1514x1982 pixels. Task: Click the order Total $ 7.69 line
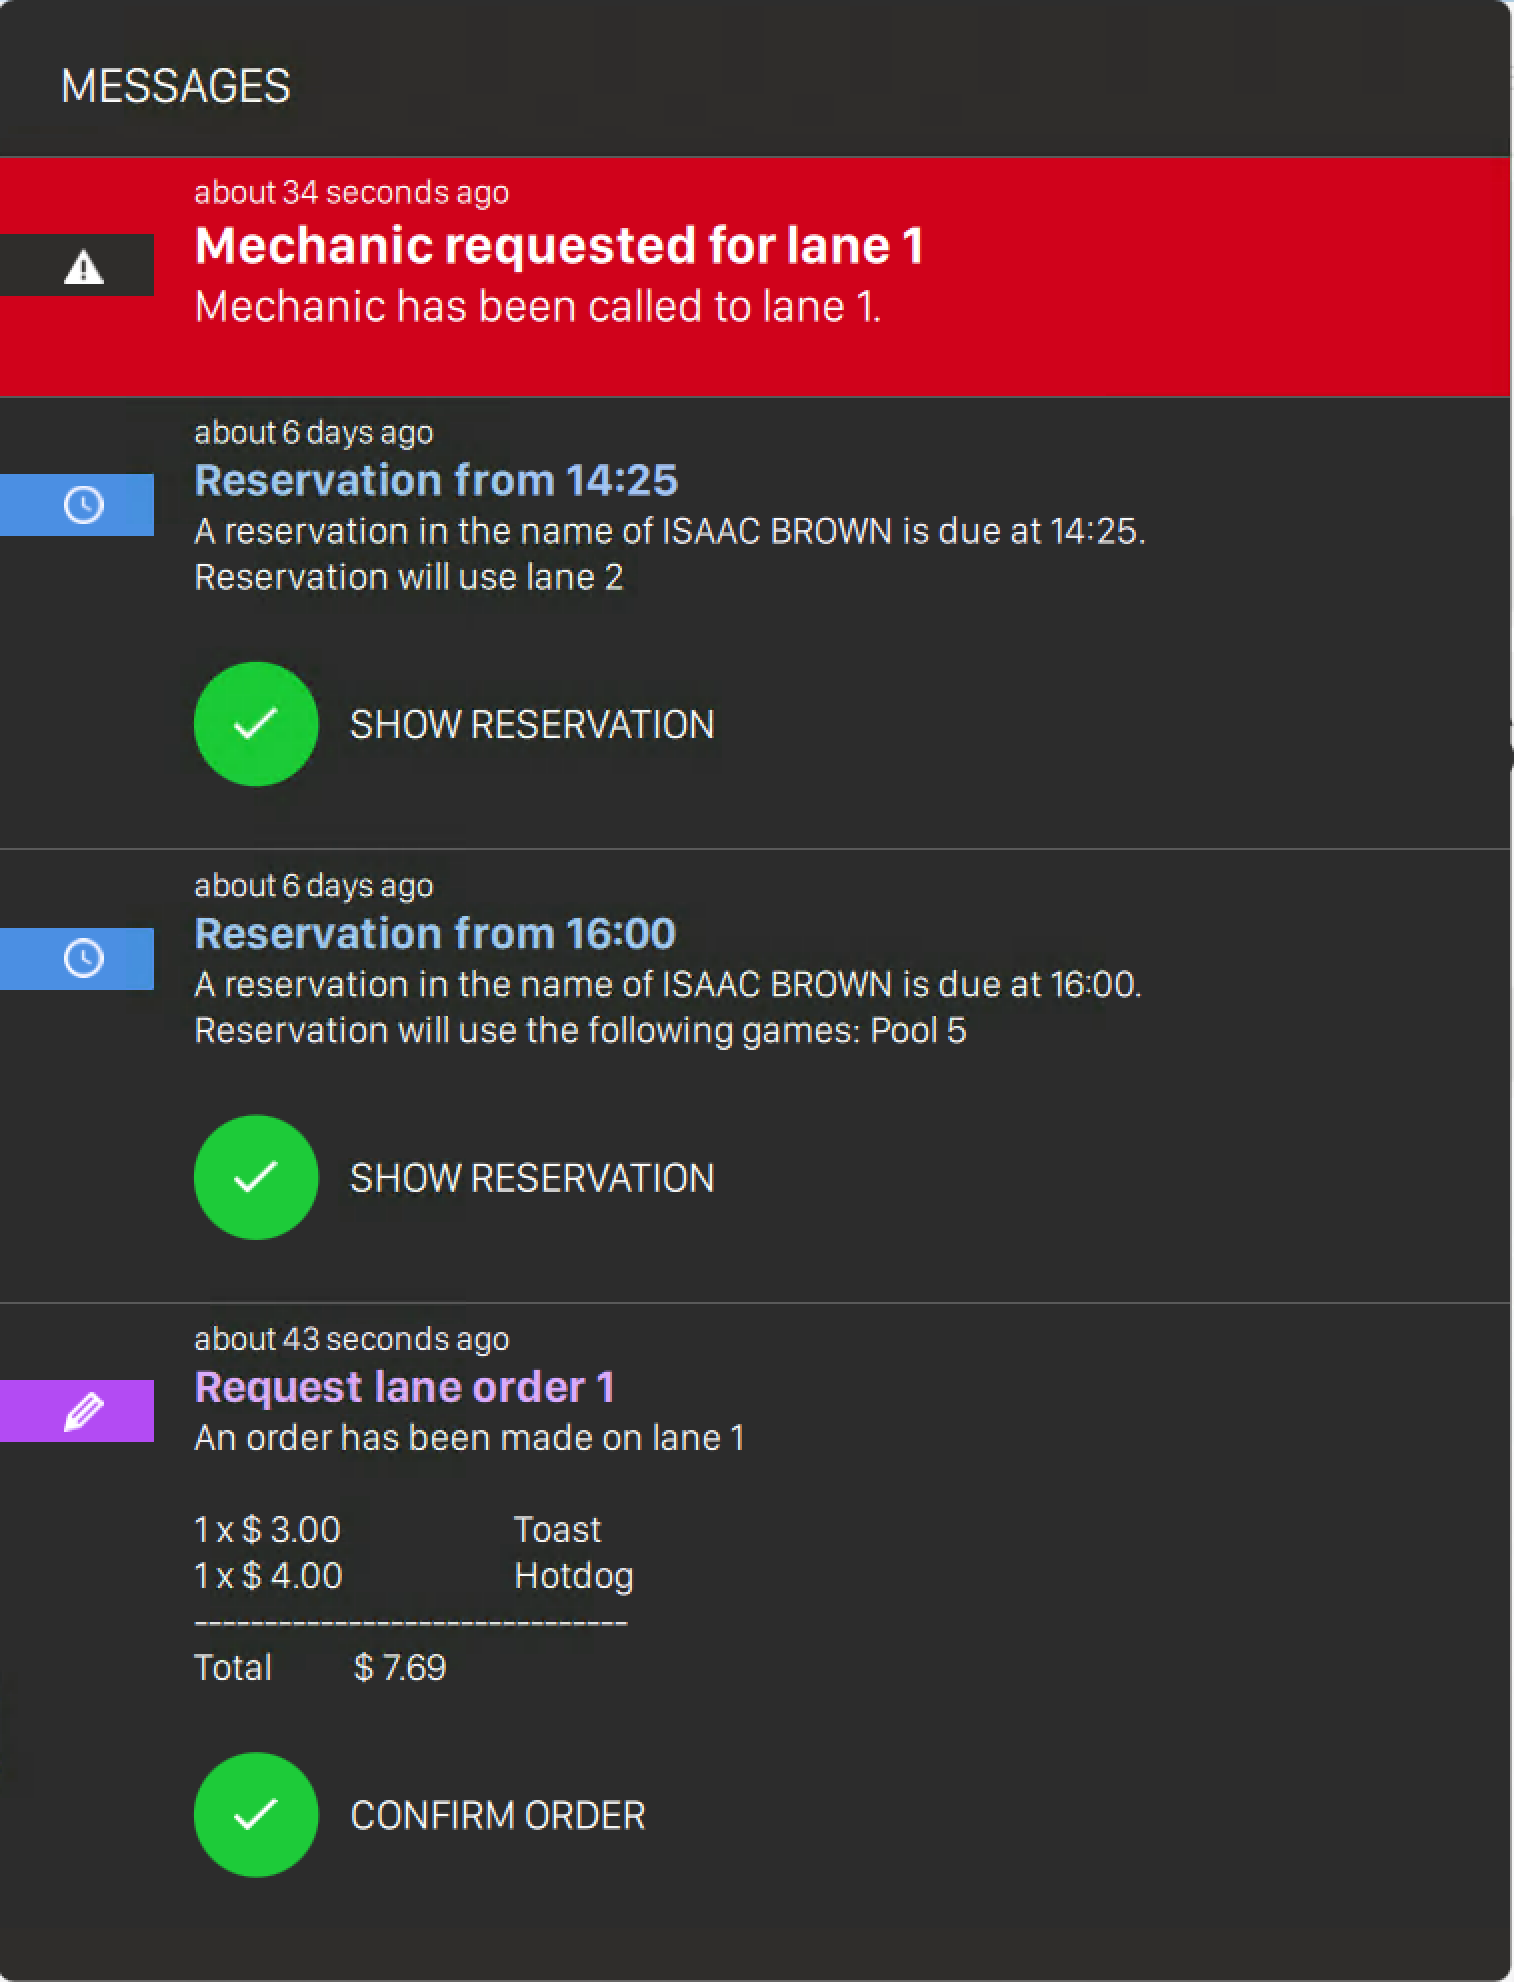tap(320, 1668)
